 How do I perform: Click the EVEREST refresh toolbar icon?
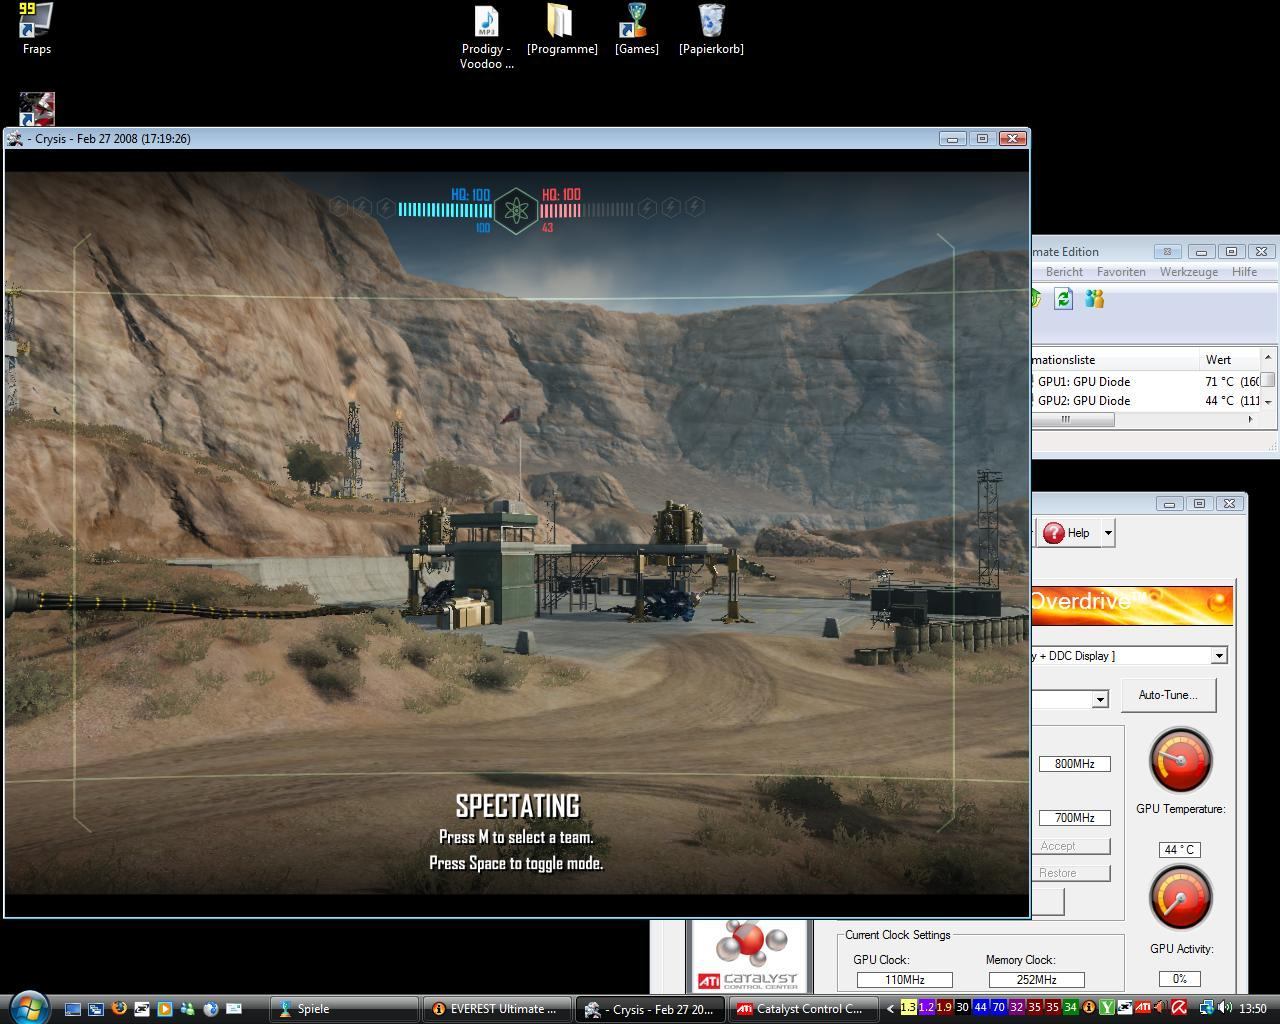tap(1063, 298)
